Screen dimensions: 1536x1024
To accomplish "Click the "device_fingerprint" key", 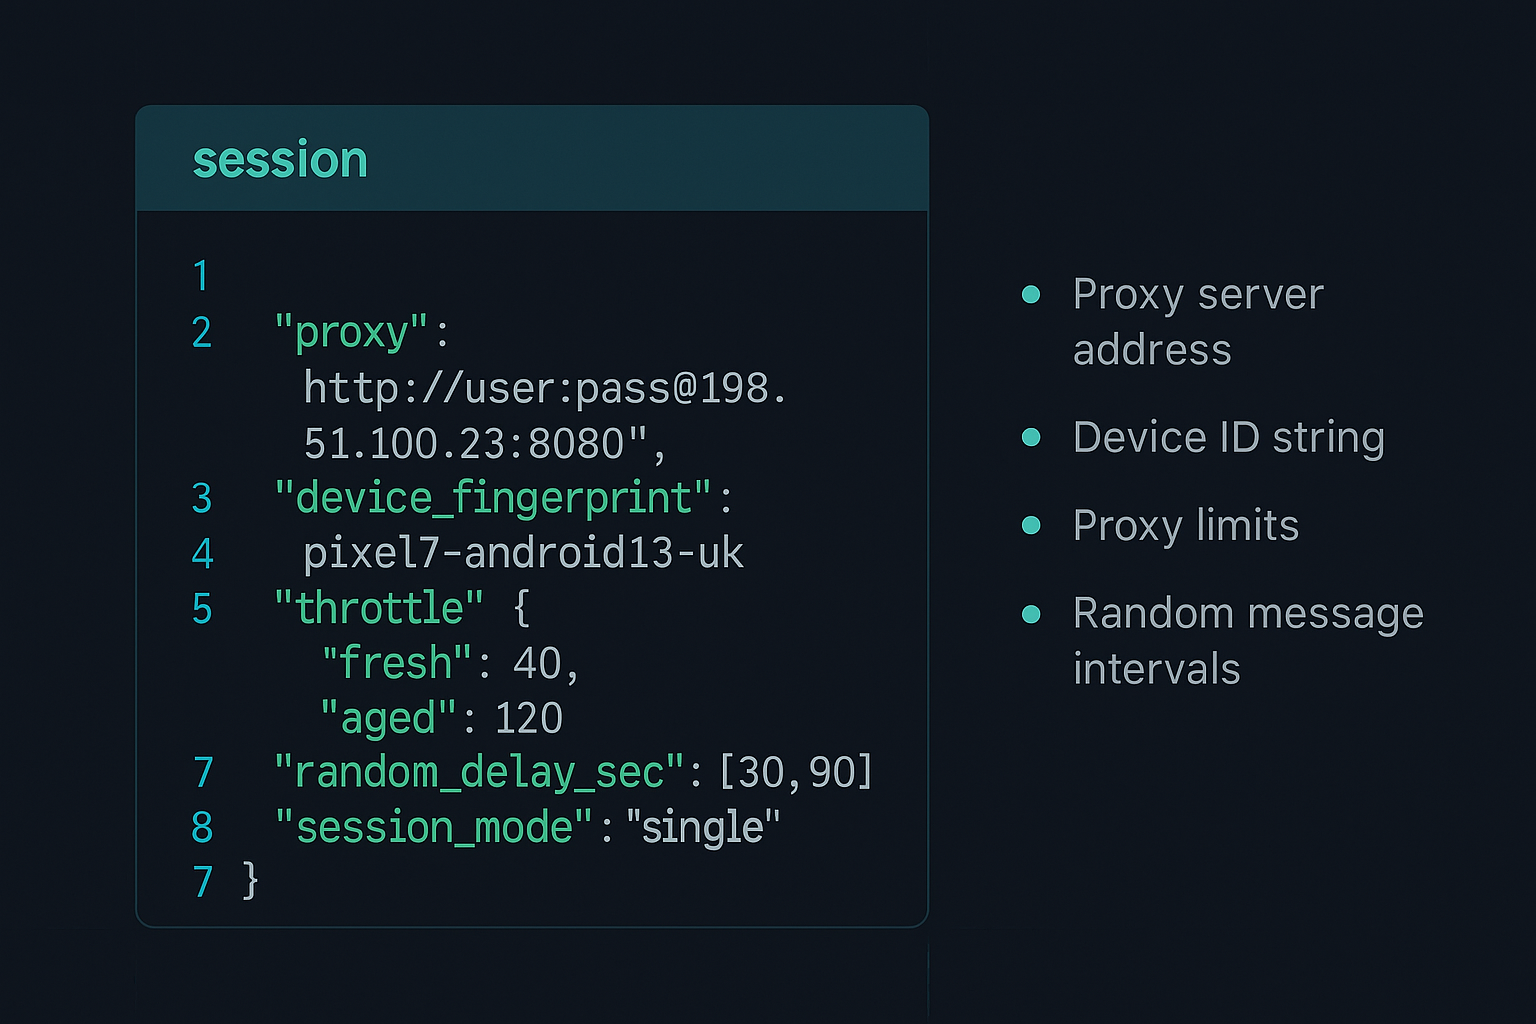I will [x=493, y=498].
